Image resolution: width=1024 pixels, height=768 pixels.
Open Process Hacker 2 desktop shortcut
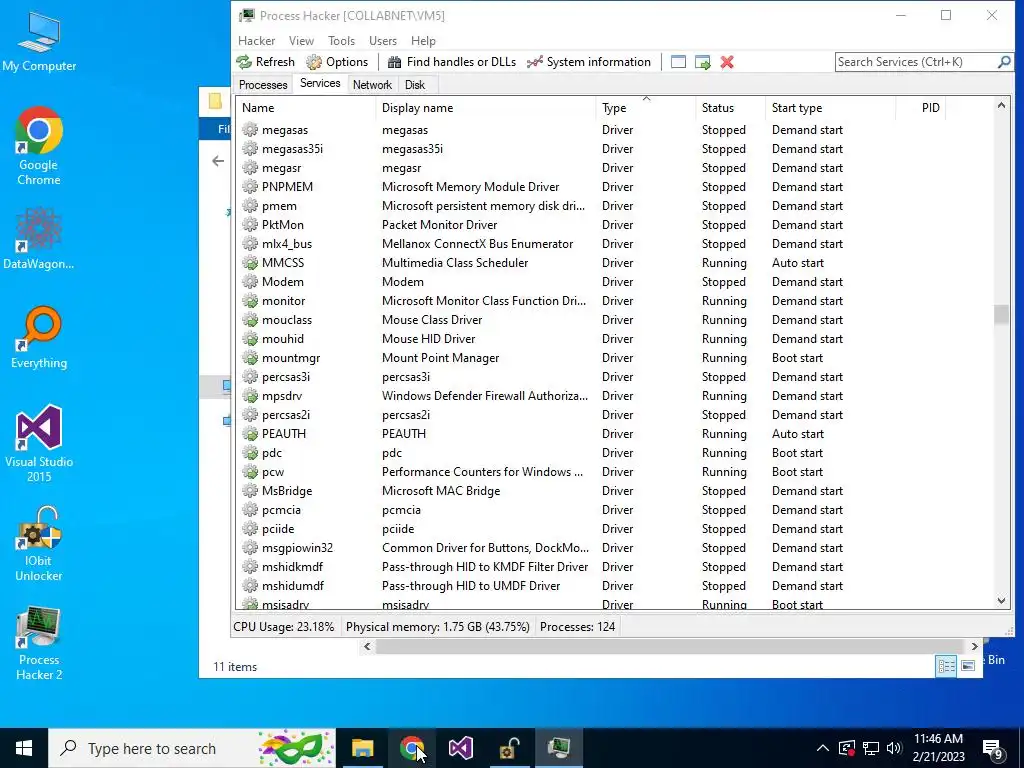click(39, 643)
